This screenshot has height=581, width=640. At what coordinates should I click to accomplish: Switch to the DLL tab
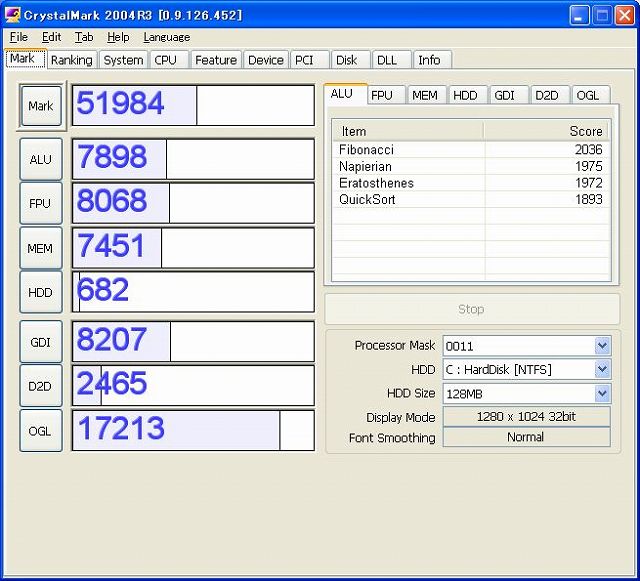pos(391,60)
